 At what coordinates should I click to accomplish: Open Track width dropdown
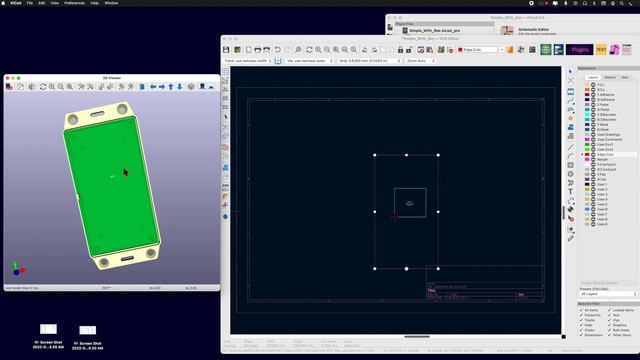(248, 61)
